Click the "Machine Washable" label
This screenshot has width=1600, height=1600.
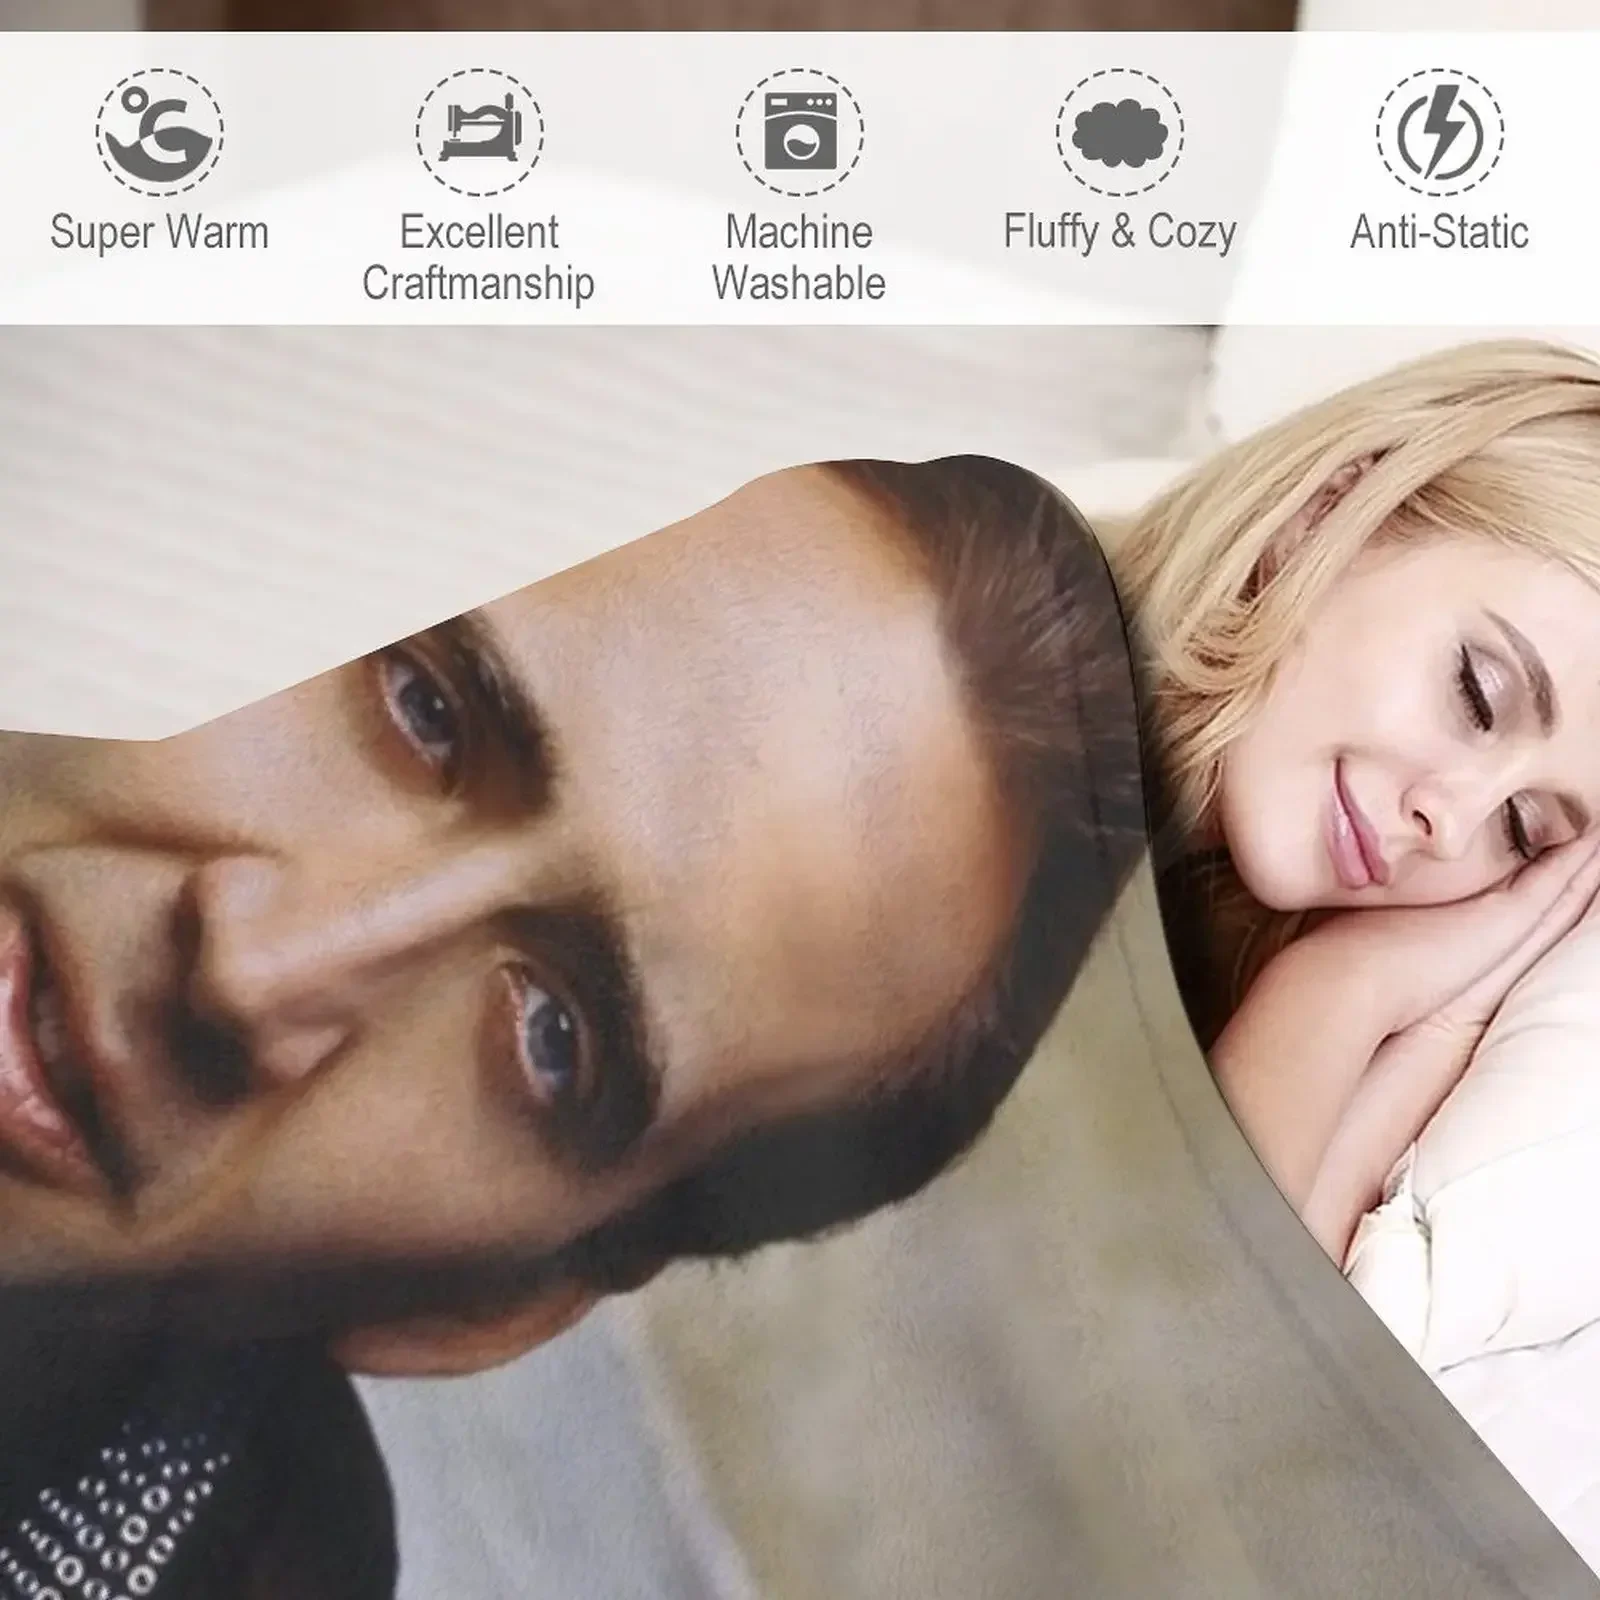799,258
